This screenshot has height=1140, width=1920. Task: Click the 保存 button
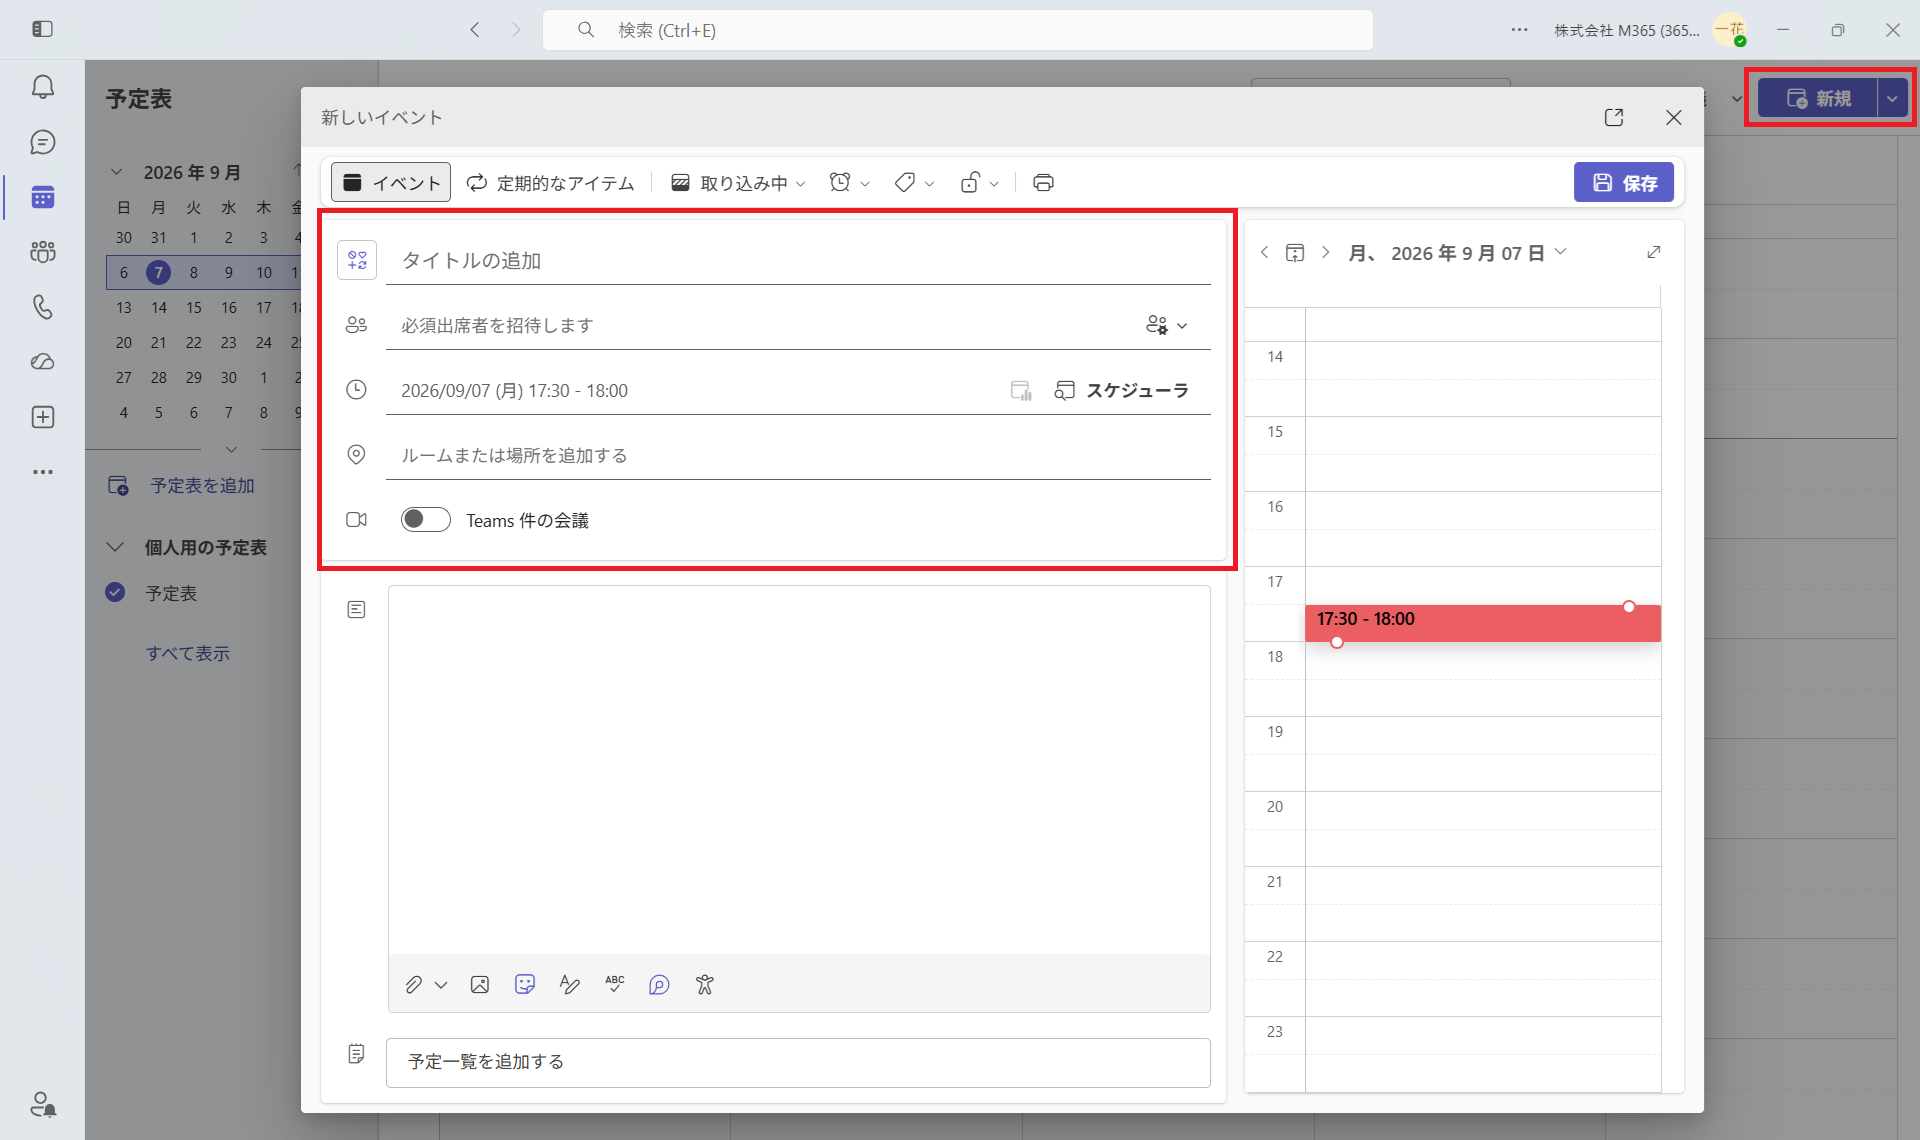coord(1624,183)
